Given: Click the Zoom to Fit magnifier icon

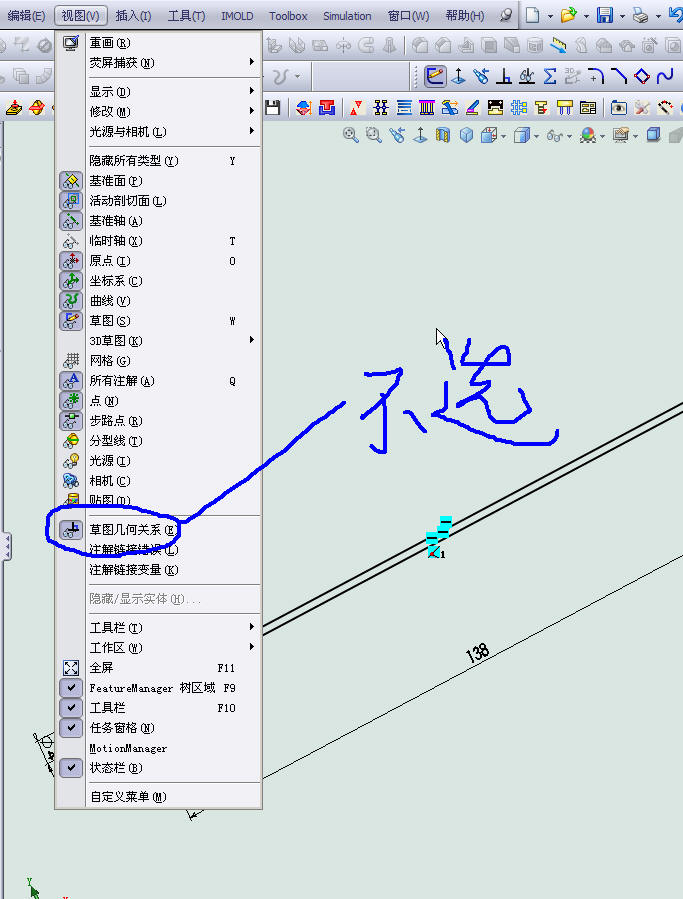Looking at the screenshot, I should pyautogui.click(x=350, y=135).
